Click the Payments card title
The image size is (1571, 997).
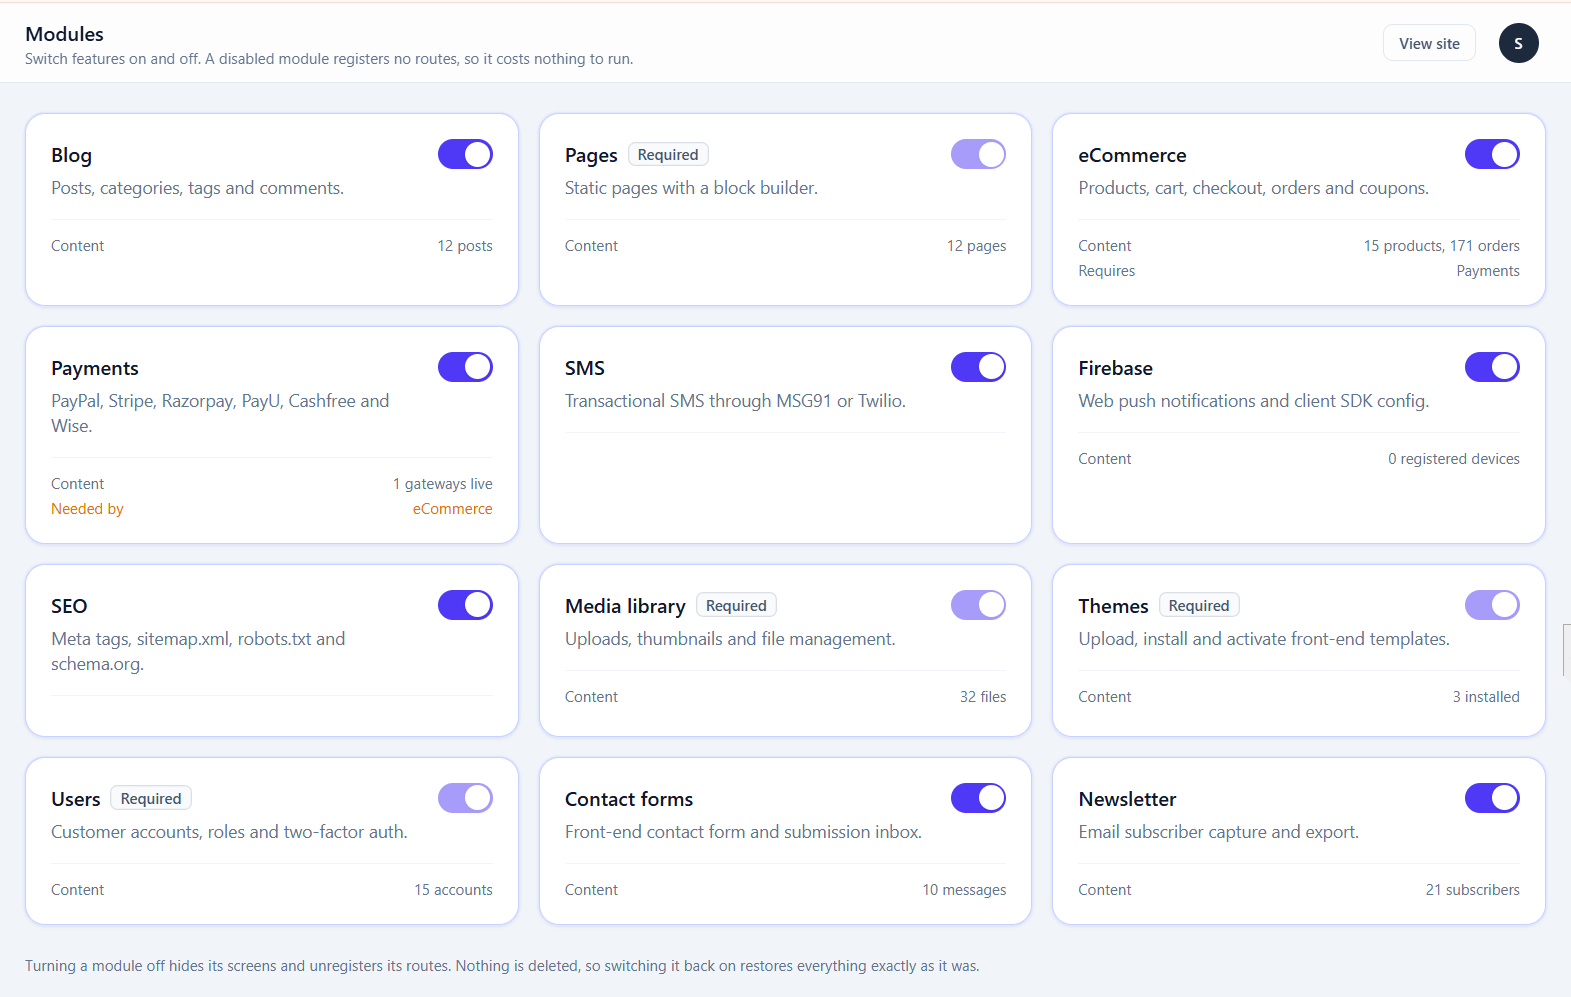coord(95,368)
